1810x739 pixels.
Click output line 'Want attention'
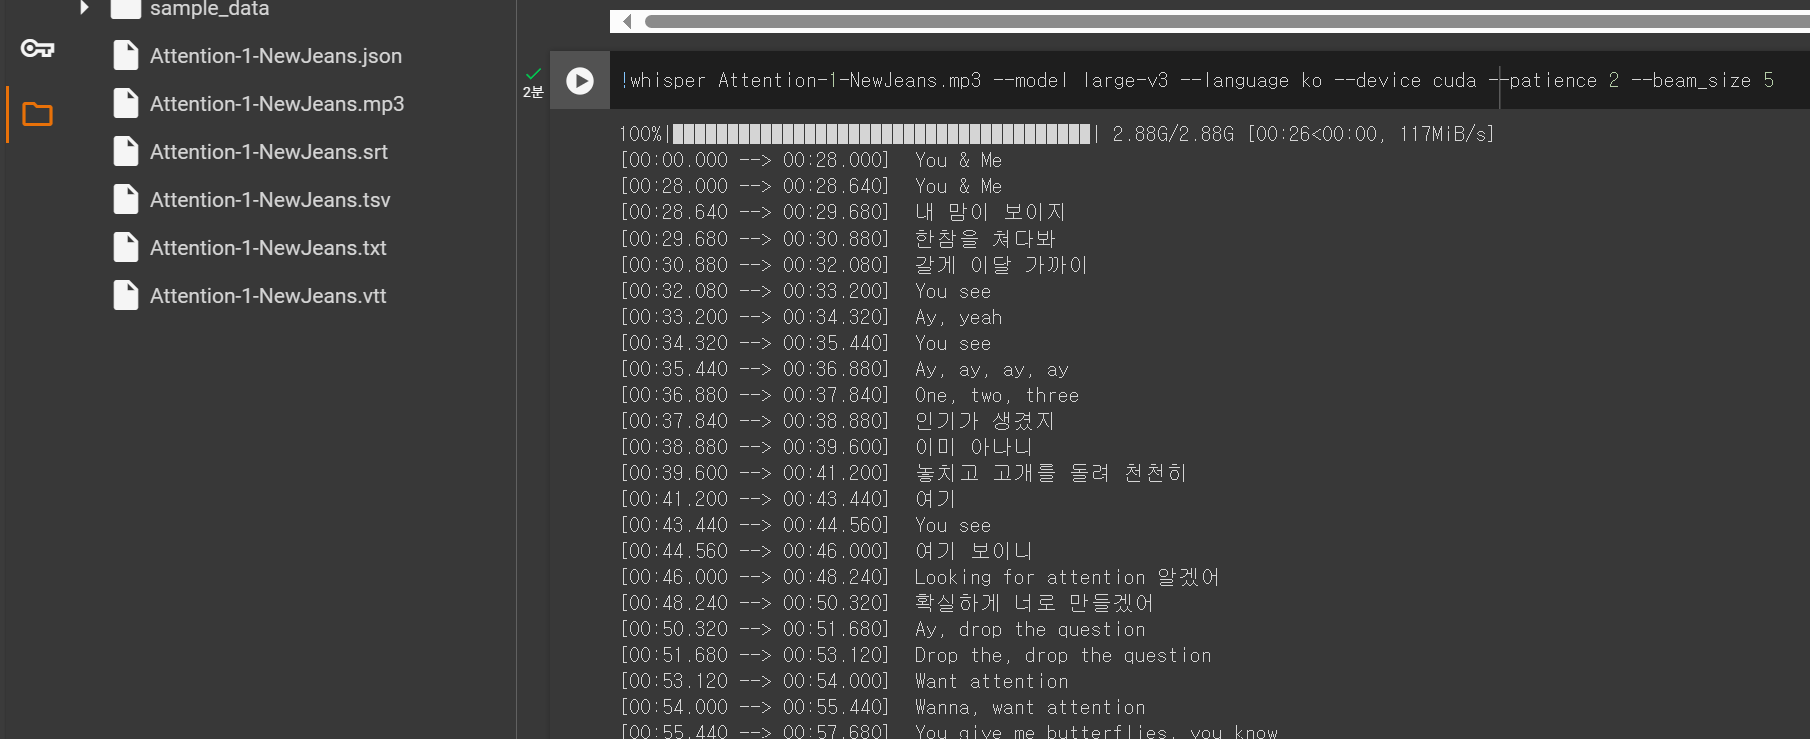click(x=991, y=681)
